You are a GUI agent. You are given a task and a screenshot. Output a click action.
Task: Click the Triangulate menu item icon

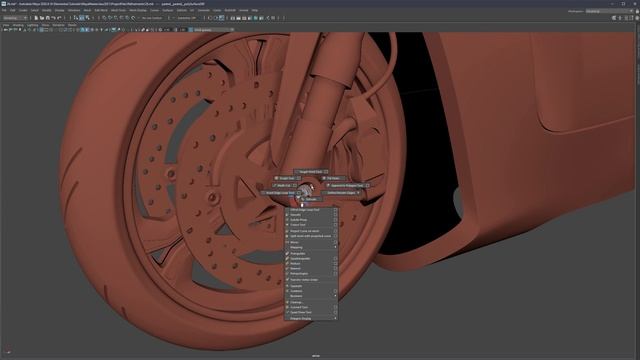[x=287, y=253]
